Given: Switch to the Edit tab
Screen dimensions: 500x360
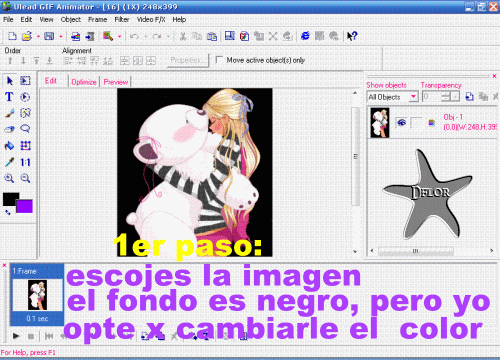Looking at the screenshot, I should point(51,81).
